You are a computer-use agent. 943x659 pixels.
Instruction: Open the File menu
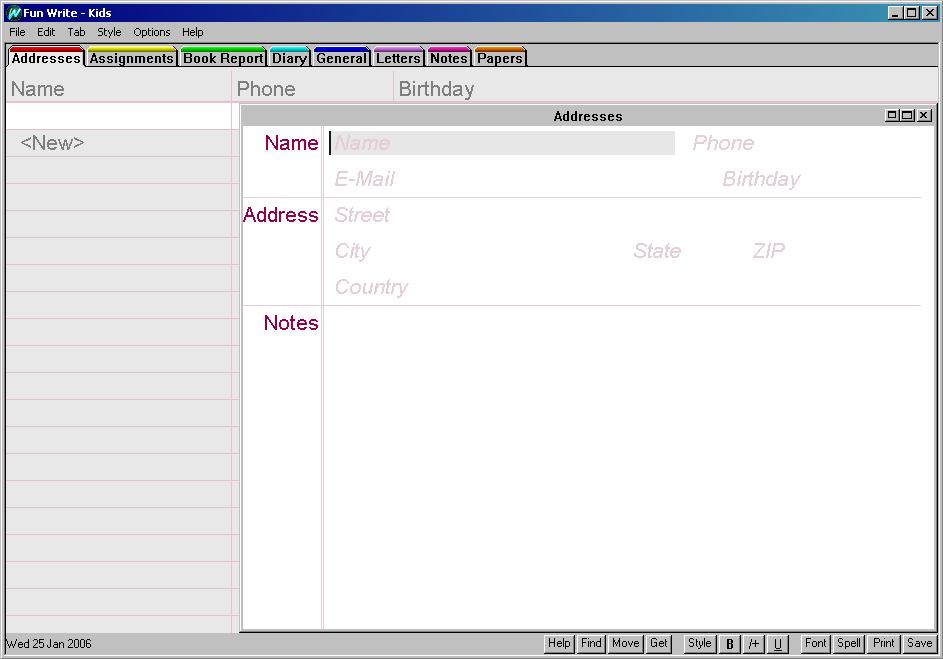pos(17,32)
